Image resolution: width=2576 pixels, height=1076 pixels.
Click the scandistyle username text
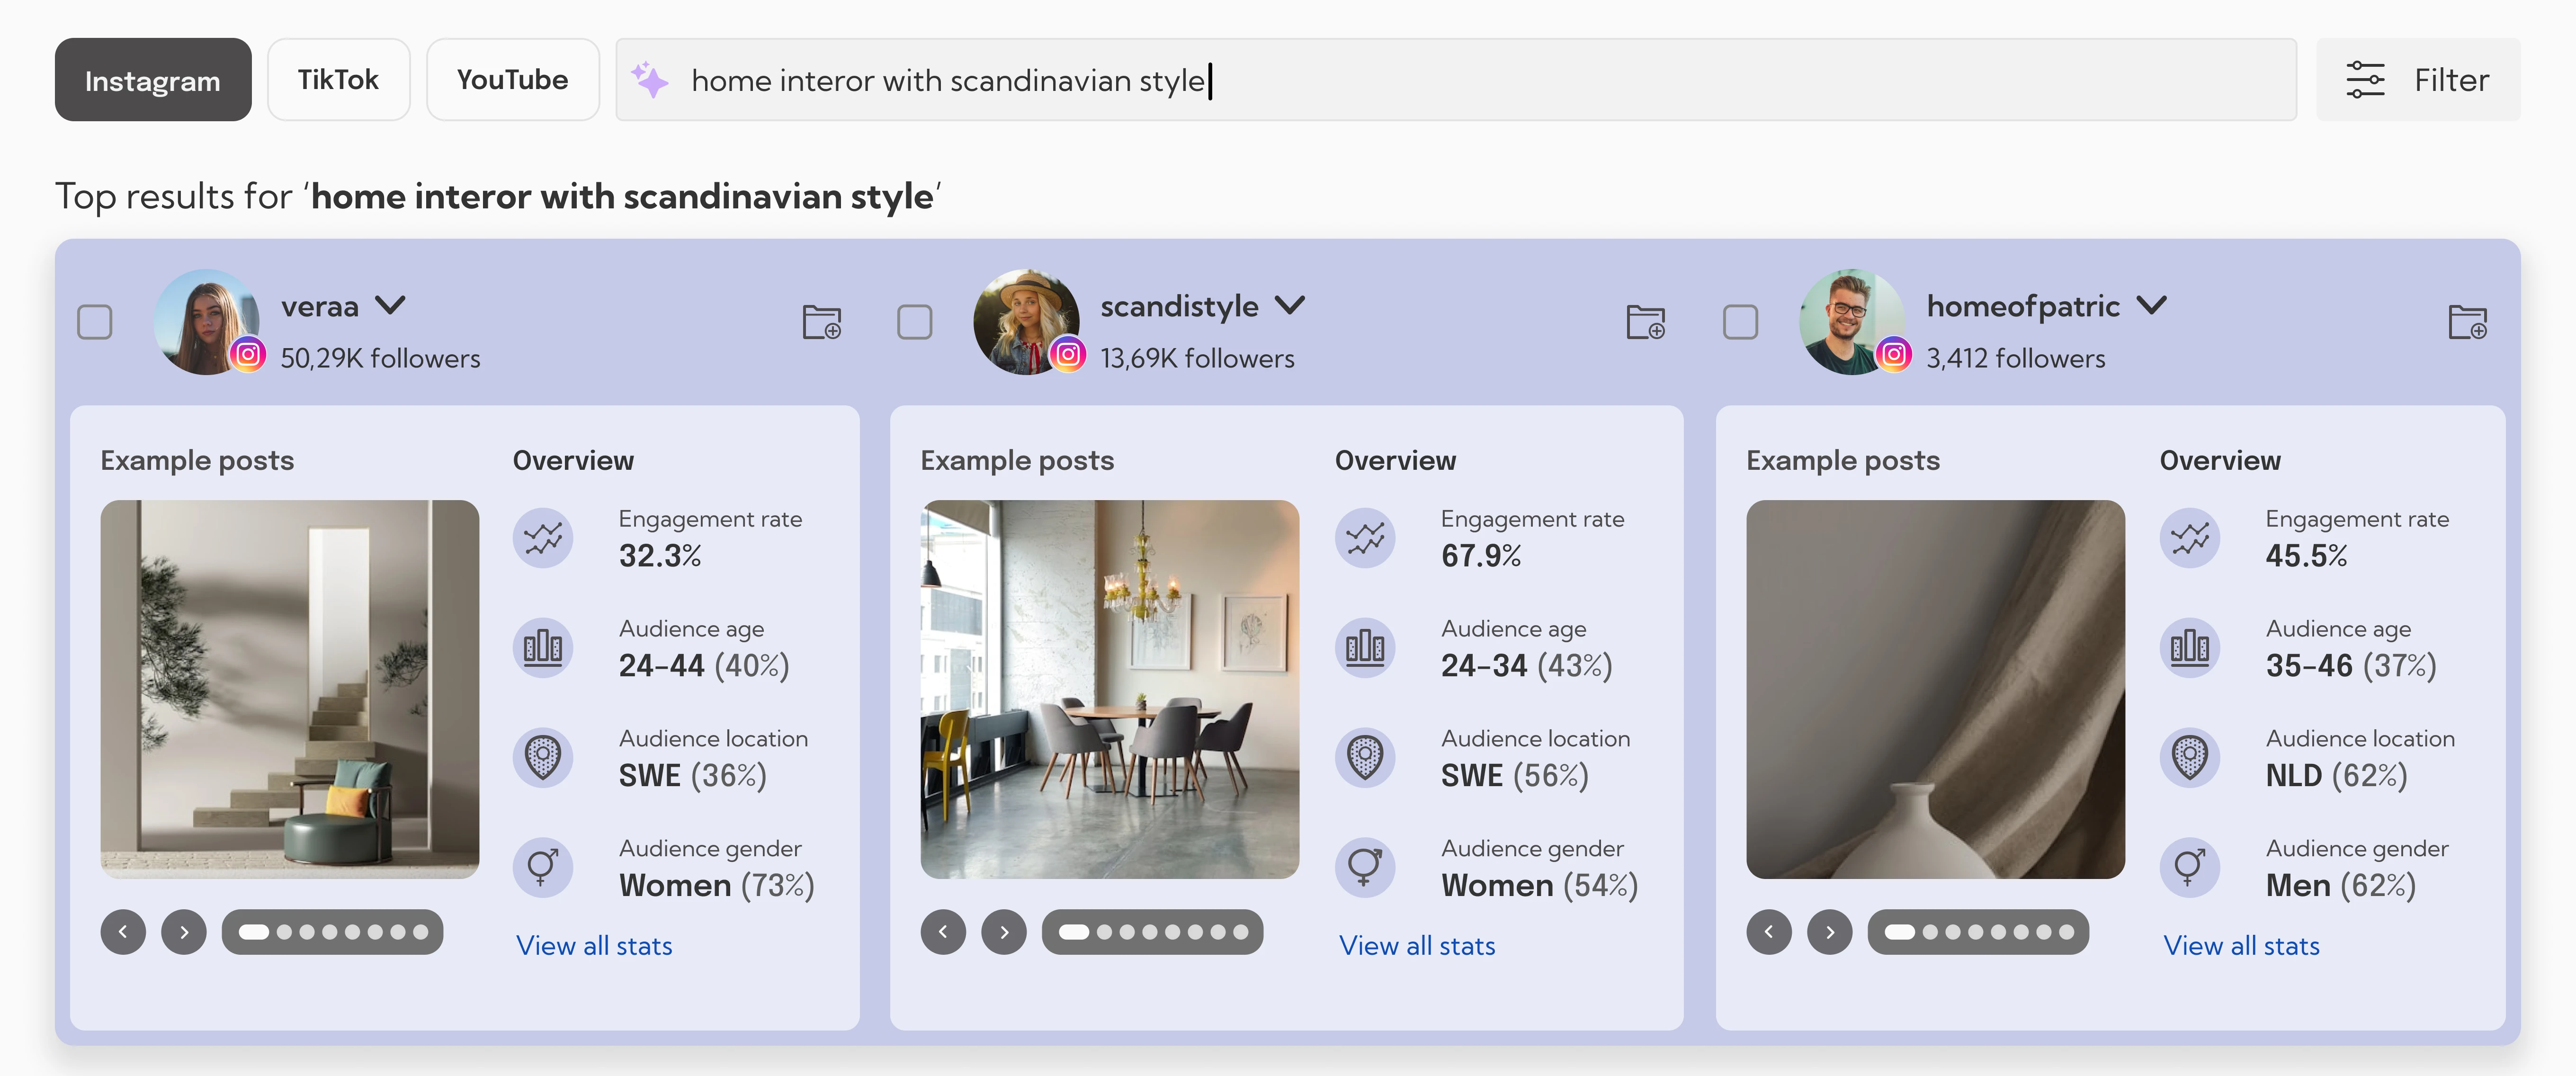1180,306
